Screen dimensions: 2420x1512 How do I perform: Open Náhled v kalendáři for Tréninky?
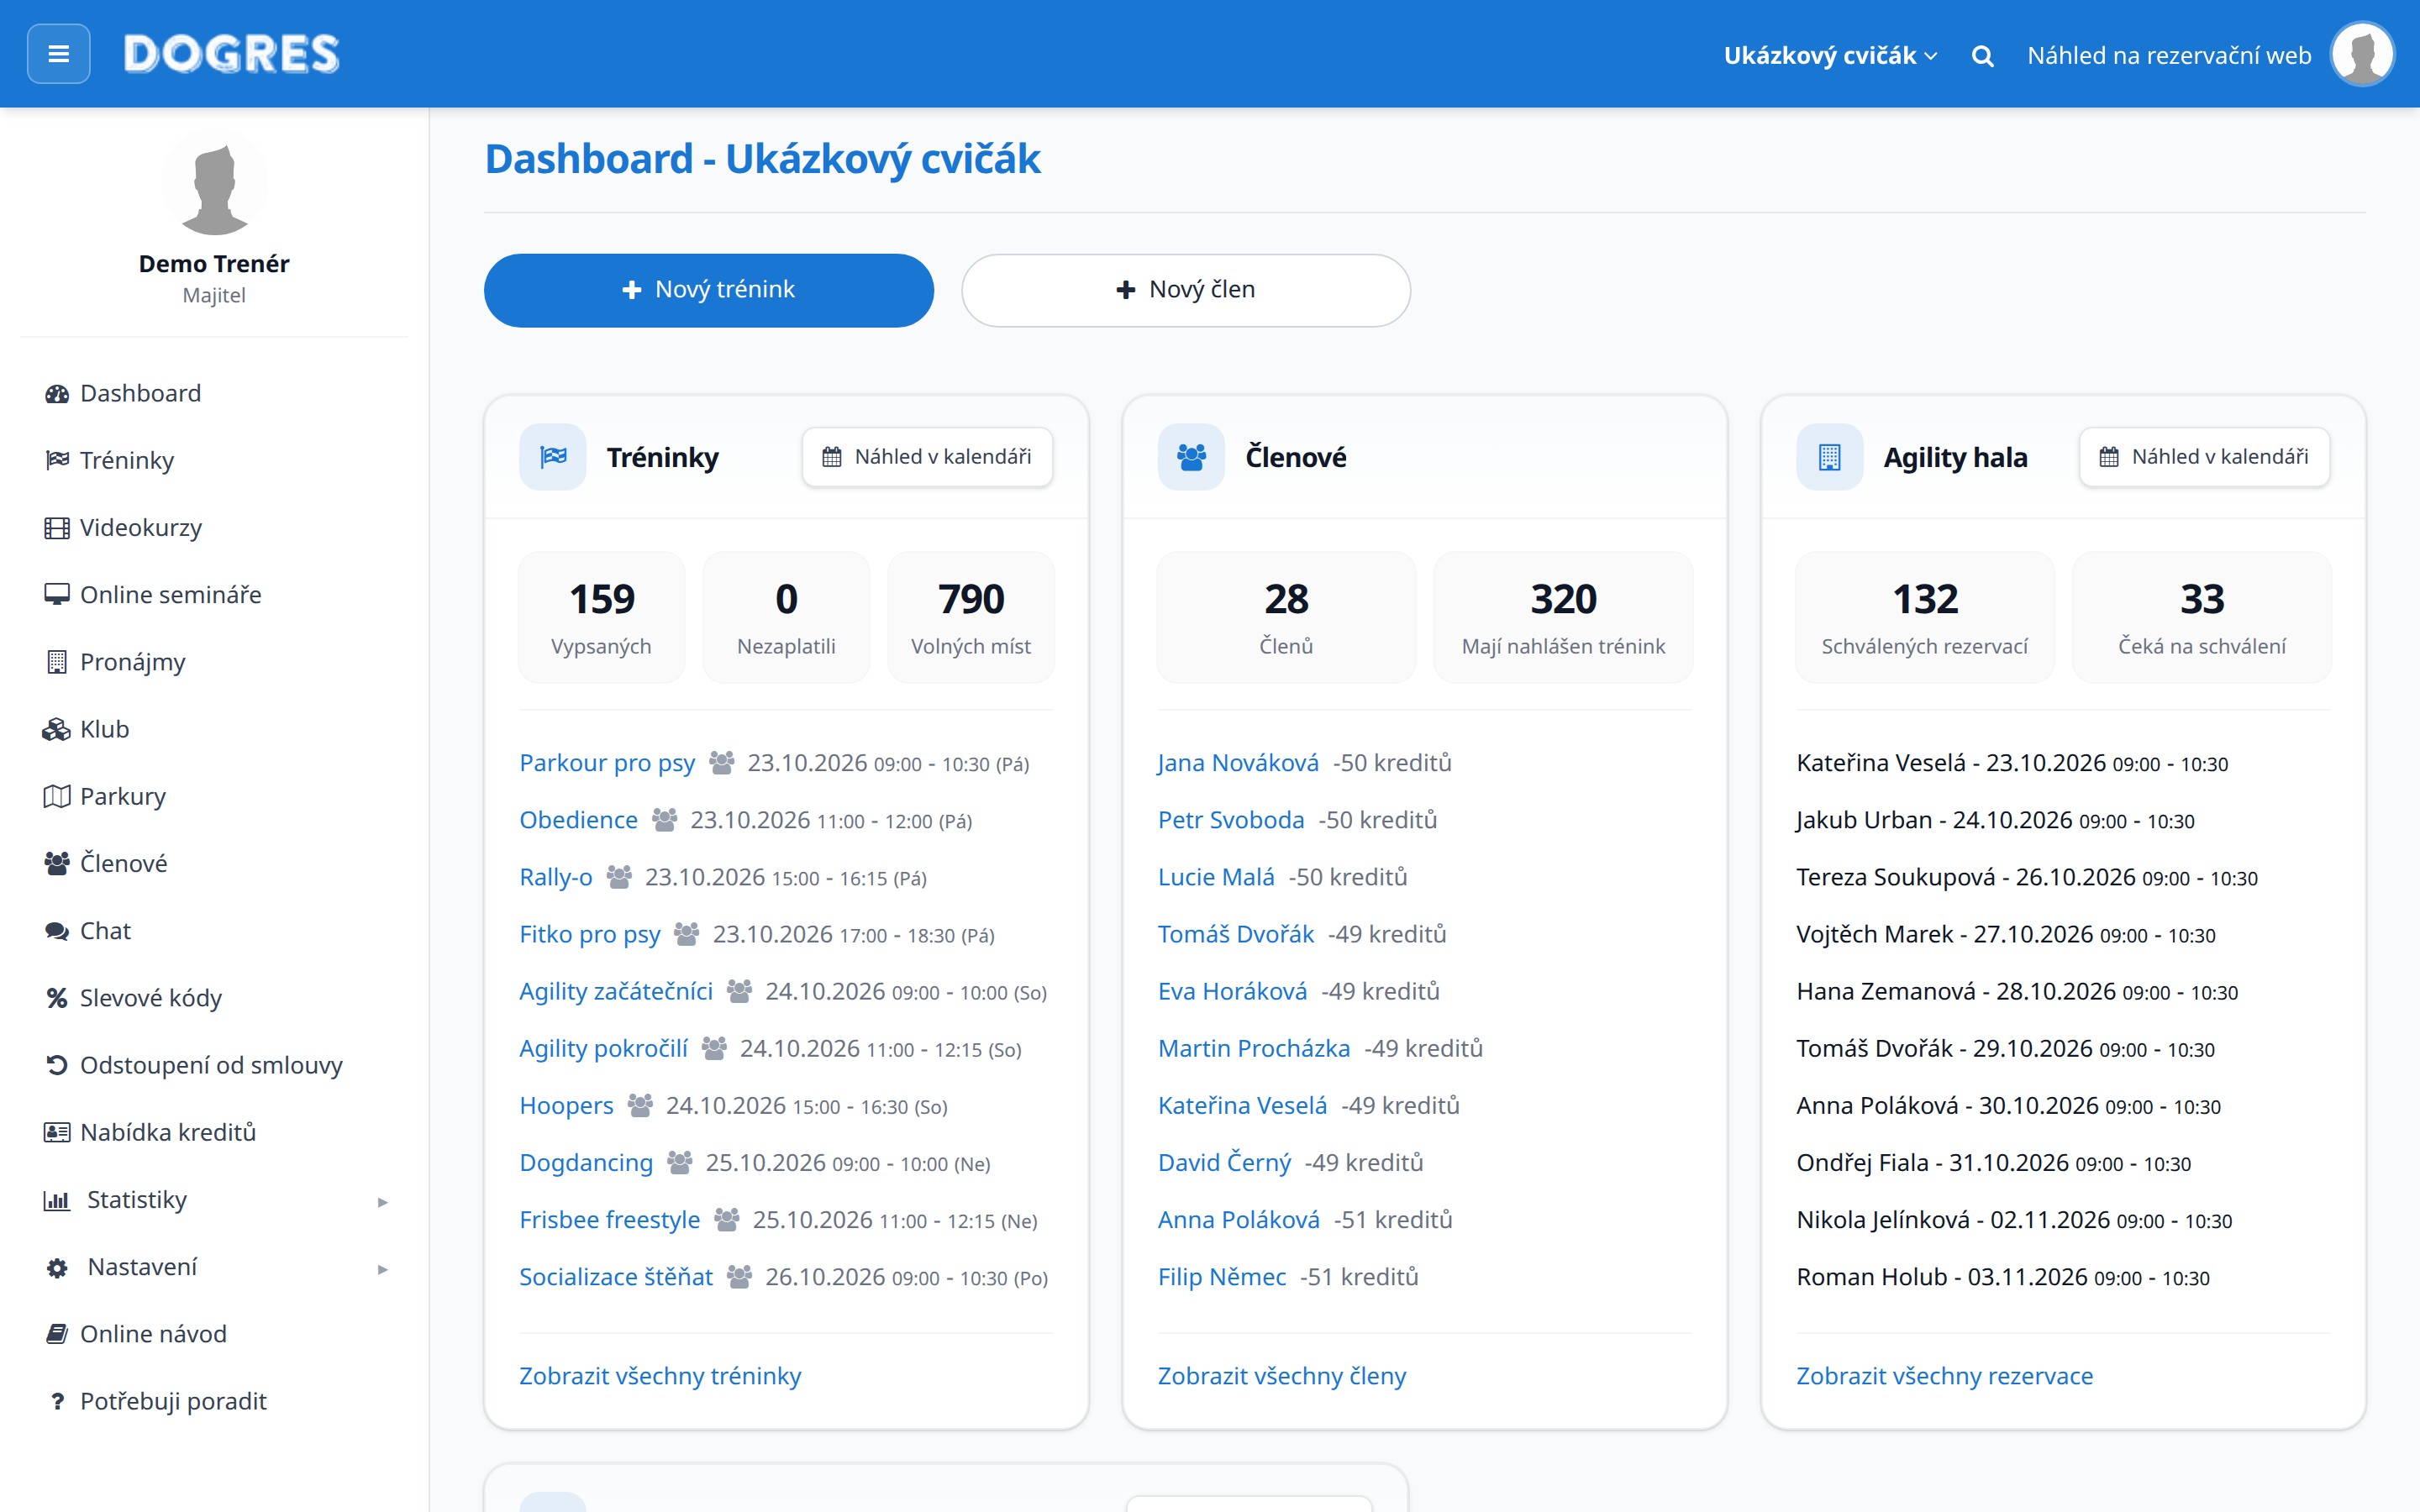click(x=927, y=457)
